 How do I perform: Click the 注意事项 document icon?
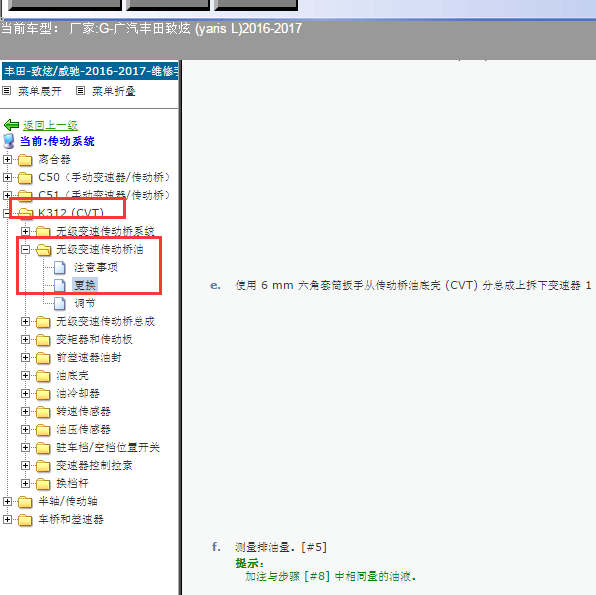point(60,268)
